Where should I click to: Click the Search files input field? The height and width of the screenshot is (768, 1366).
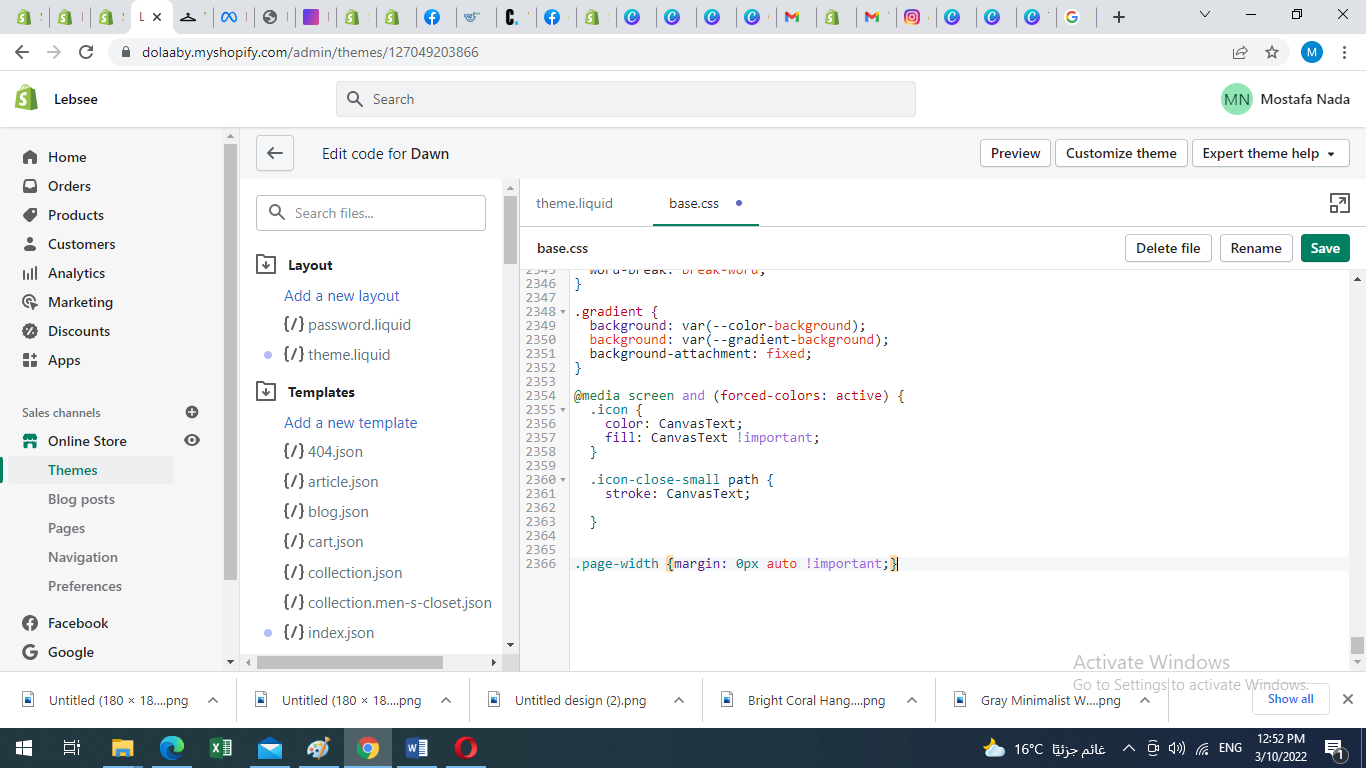coord(383,213)
